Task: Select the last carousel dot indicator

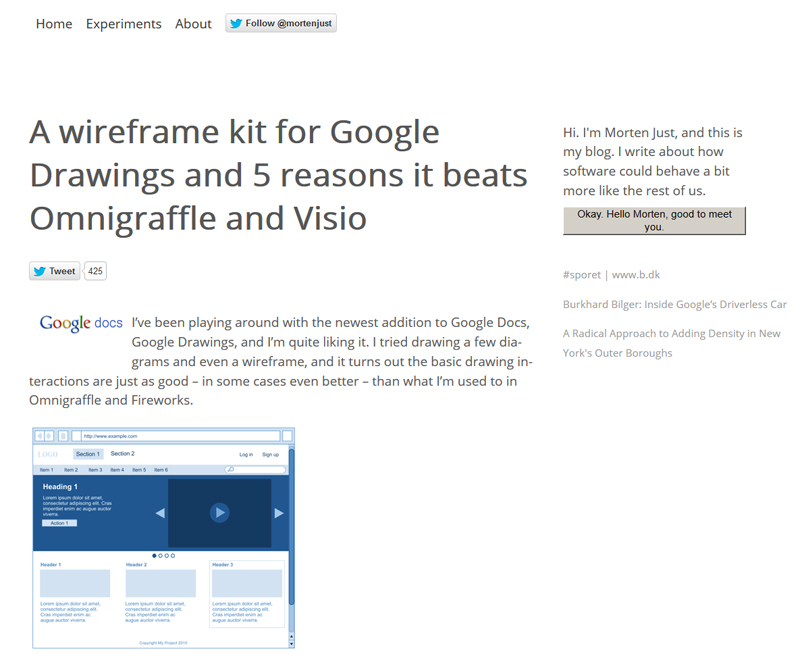Action: [173, 555]
